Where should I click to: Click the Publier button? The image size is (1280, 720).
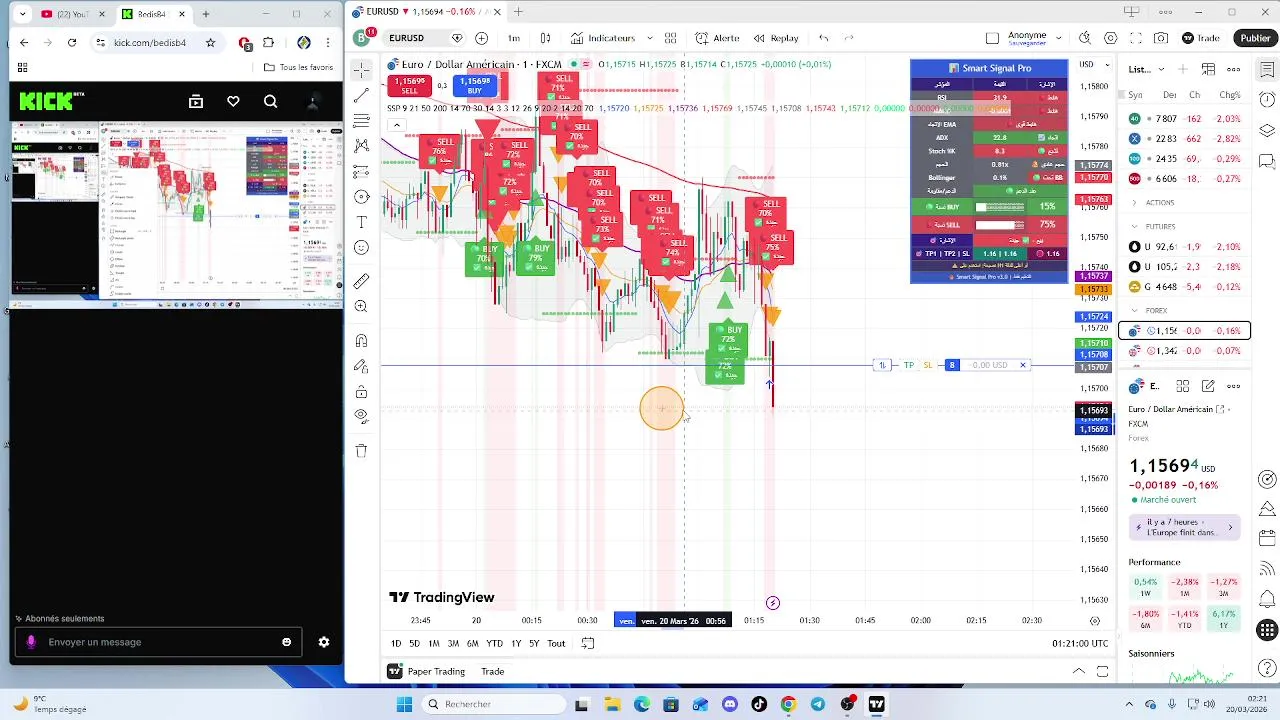[x=1255, y=38]
